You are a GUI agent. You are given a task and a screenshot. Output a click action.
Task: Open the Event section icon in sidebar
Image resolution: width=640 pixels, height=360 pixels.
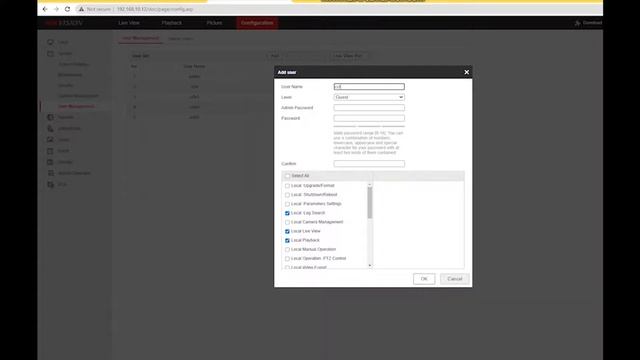(x=50, y=151)
